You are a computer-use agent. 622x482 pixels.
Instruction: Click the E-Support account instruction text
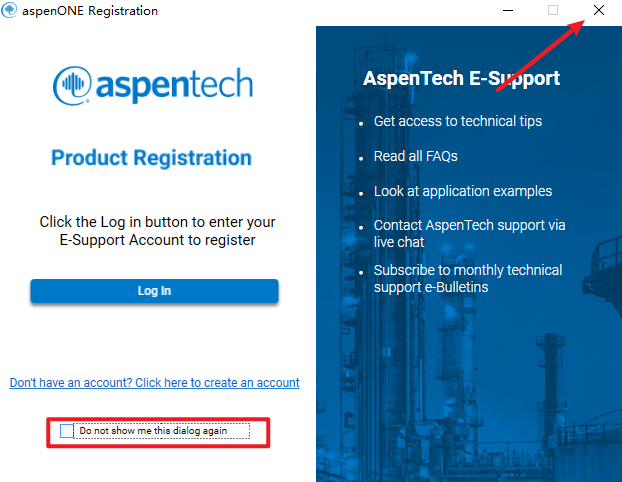pos(157,231)
